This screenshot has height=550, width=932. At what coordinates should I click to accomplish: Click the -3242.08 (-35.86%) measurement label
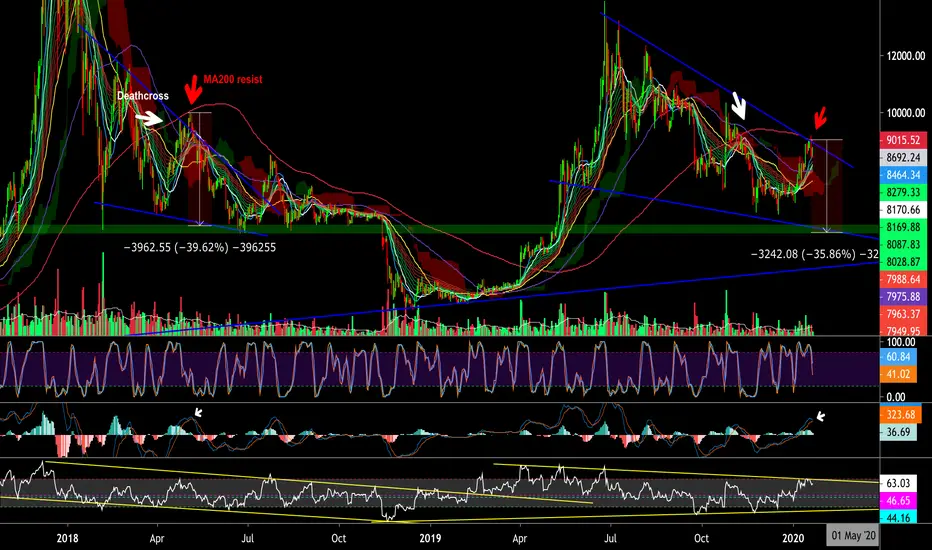(x=814, y=254)
